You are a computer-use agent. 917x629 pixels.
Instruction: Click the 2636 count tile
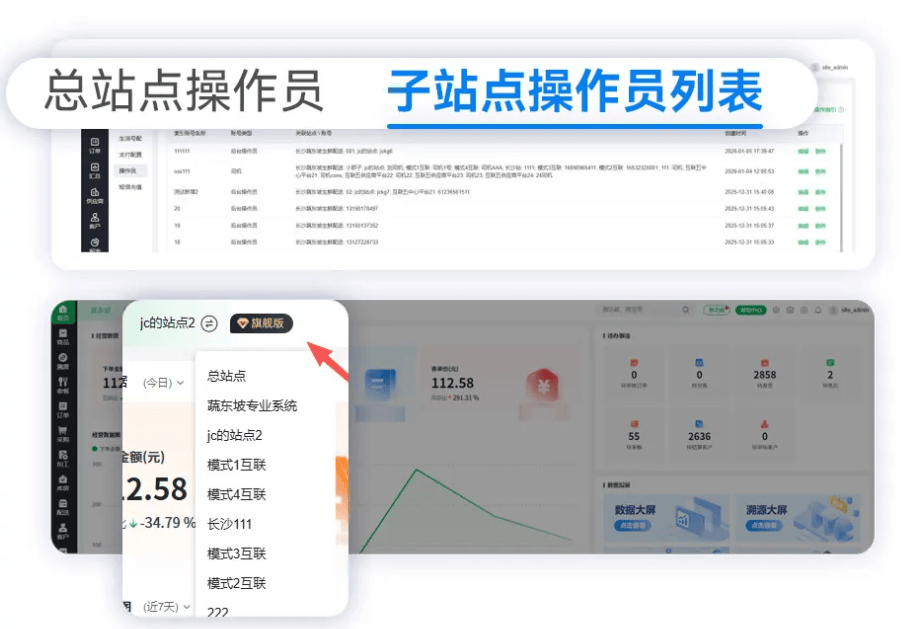[x=699, y=436]
